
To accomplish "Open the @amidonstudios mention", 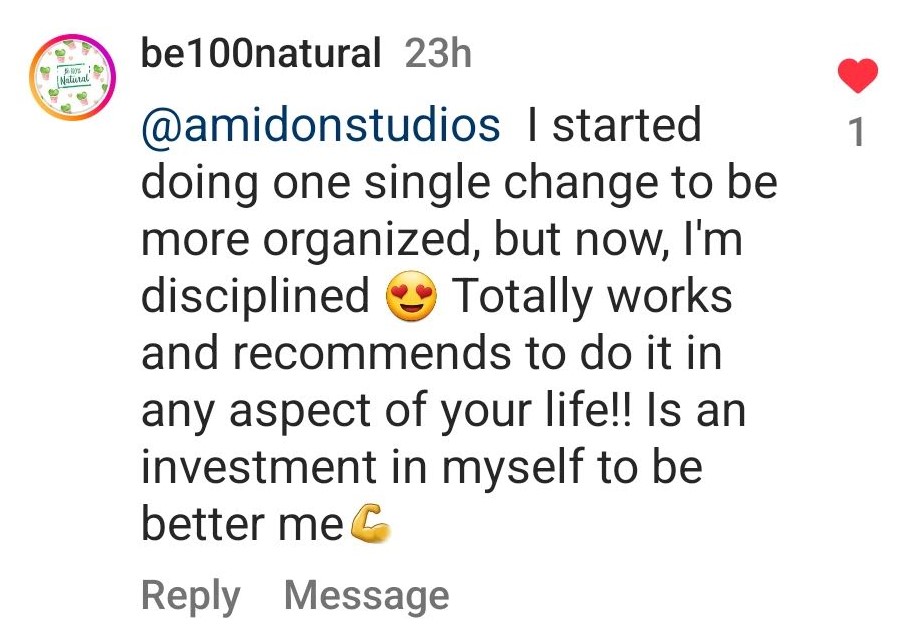I will [321, 126].
